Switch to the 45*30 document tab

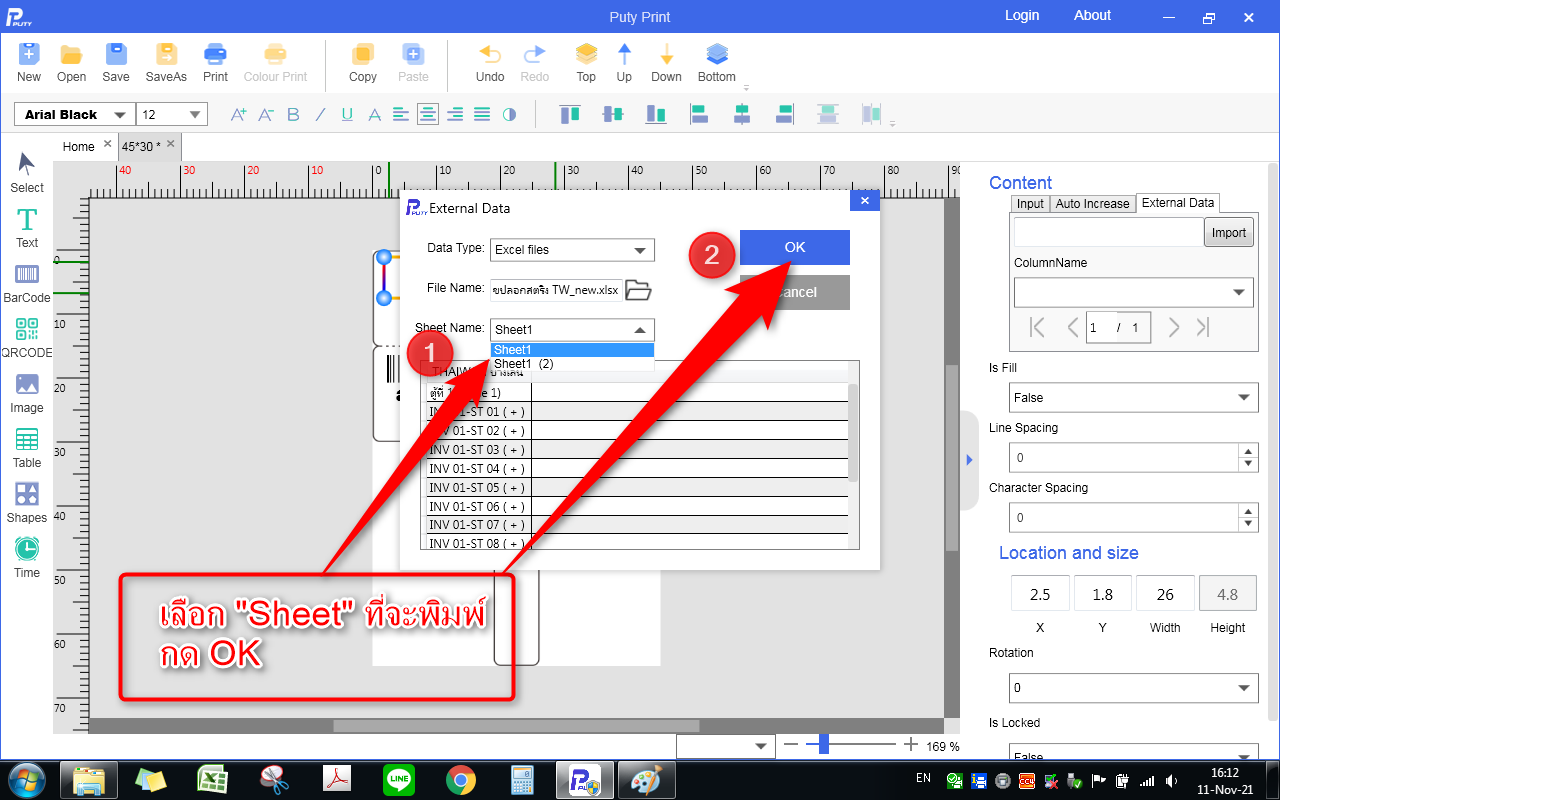141,147
